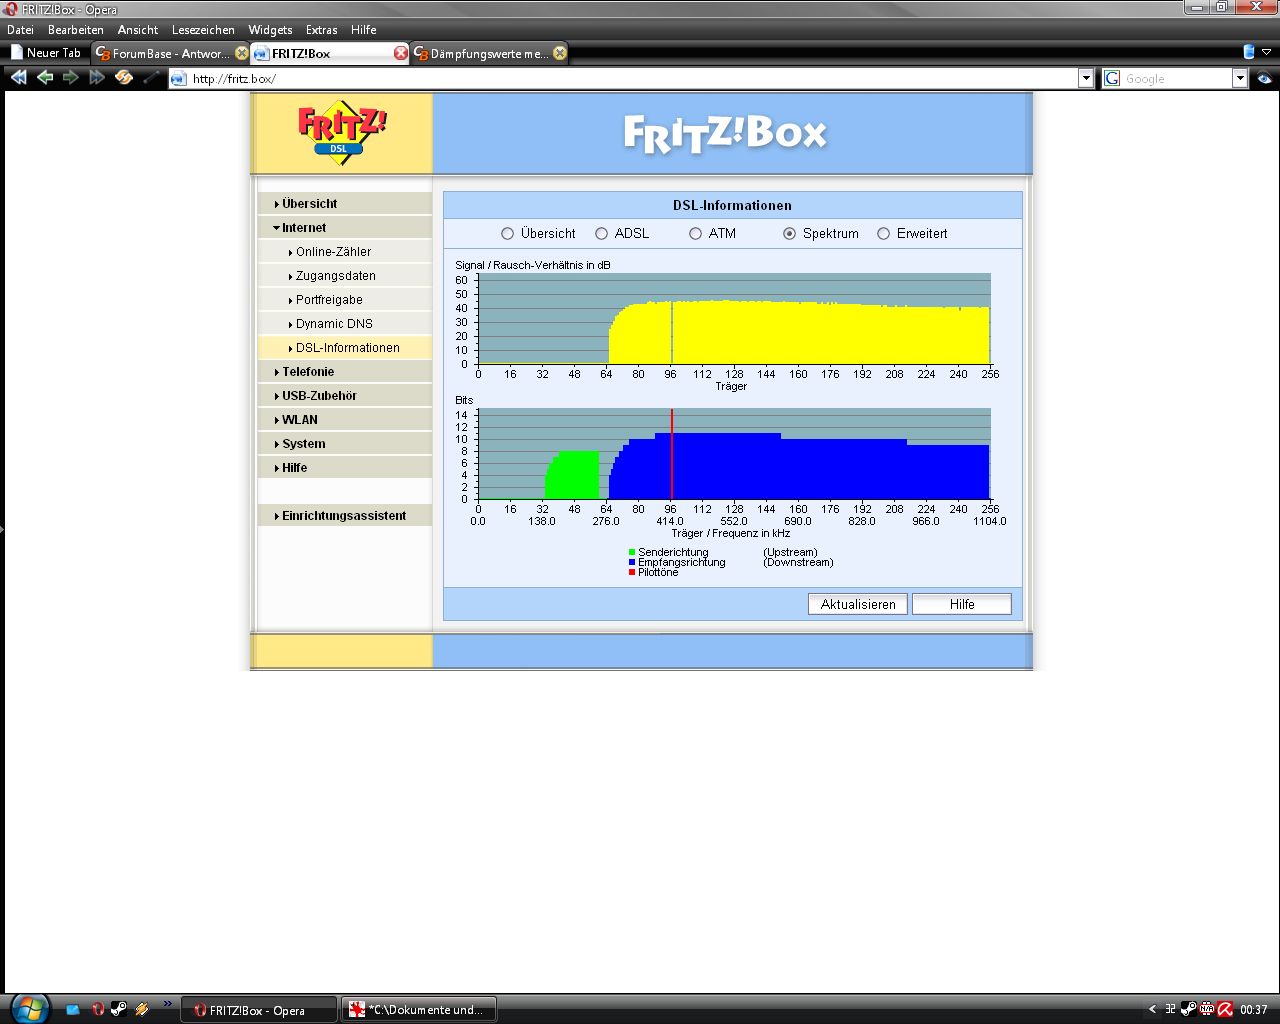
Task: Open the Übersicht sidebar link
Action: (345, 203)
